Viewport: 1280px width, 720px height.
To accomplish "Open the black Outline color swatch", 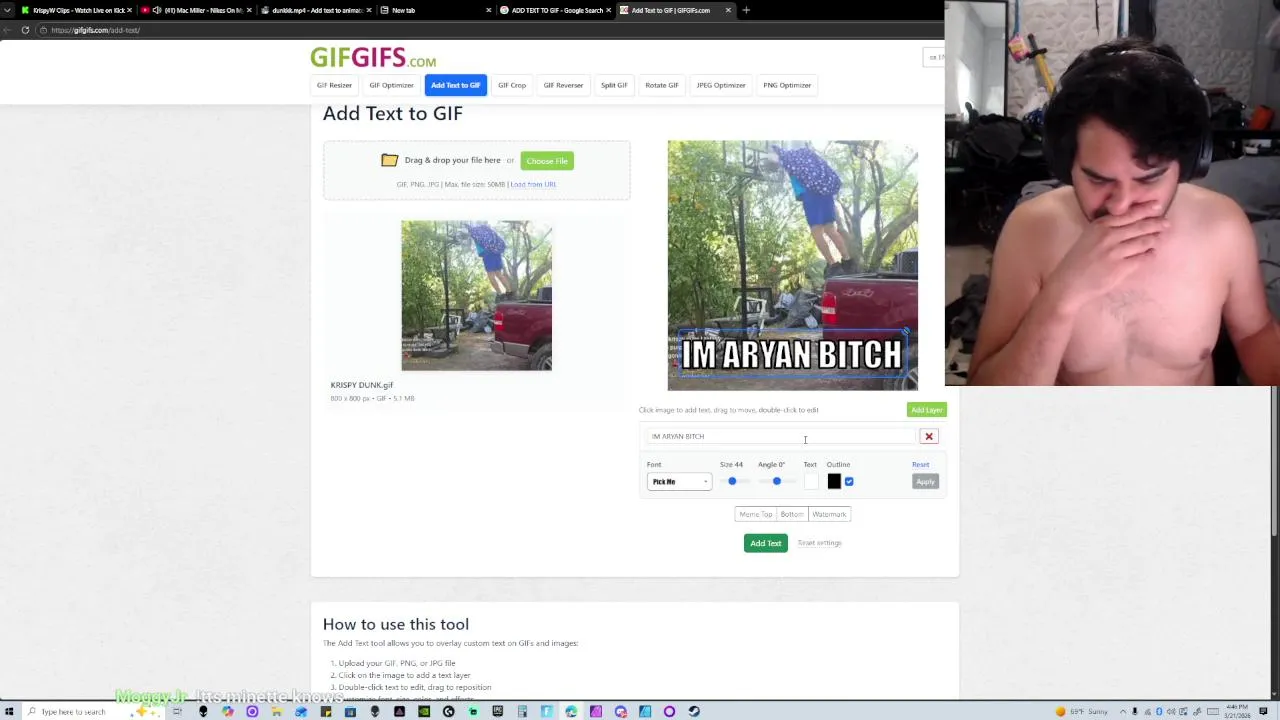I will tap(834, 482).
